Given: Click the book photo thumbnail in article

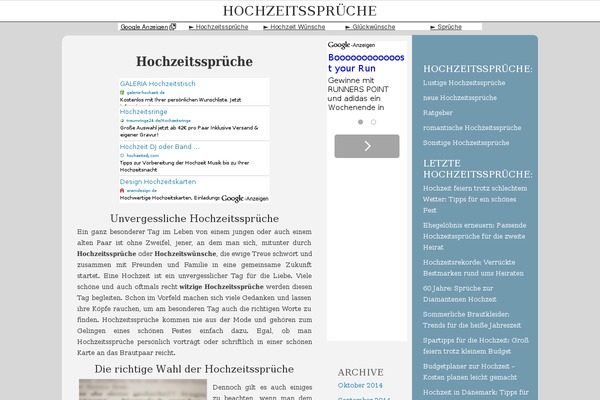Looking at the screenshot, I should coord(143,390).
